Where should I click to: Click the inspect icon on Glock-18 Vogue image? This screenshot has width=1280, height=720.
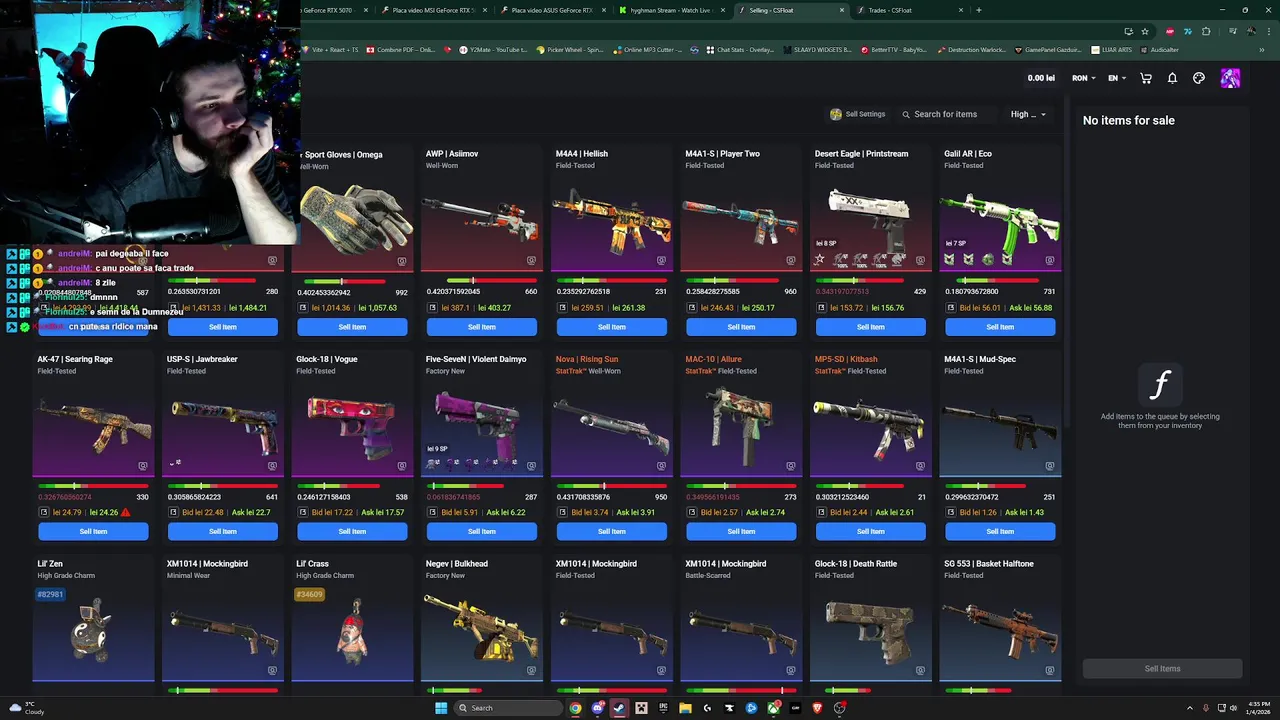coord(401,466)
